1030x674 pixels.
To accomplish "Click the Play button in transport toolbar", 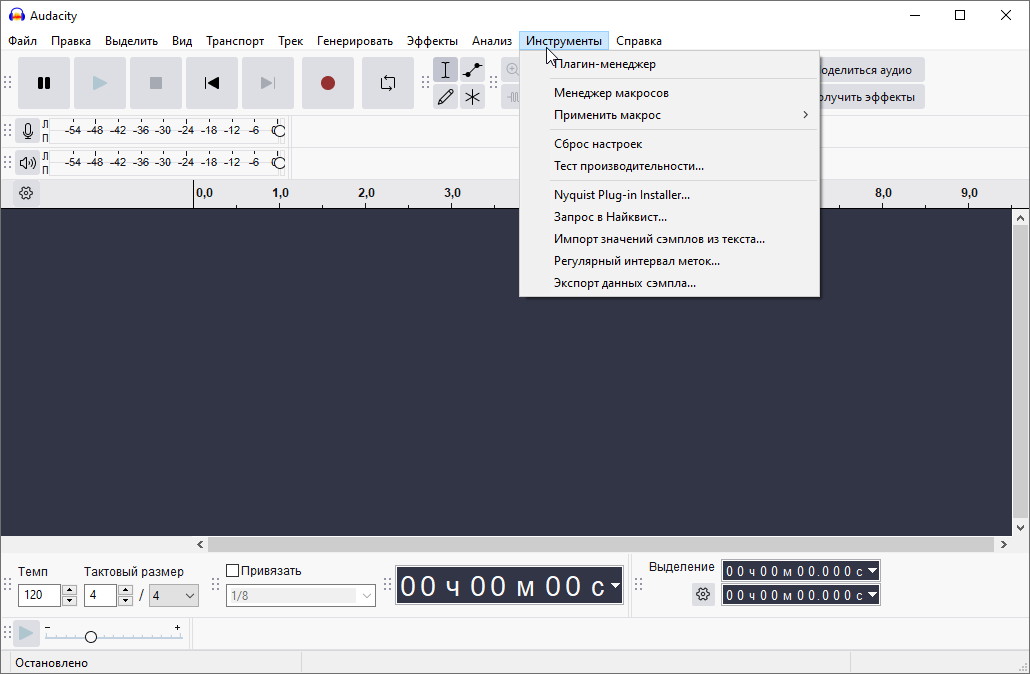I will point(100,83).
